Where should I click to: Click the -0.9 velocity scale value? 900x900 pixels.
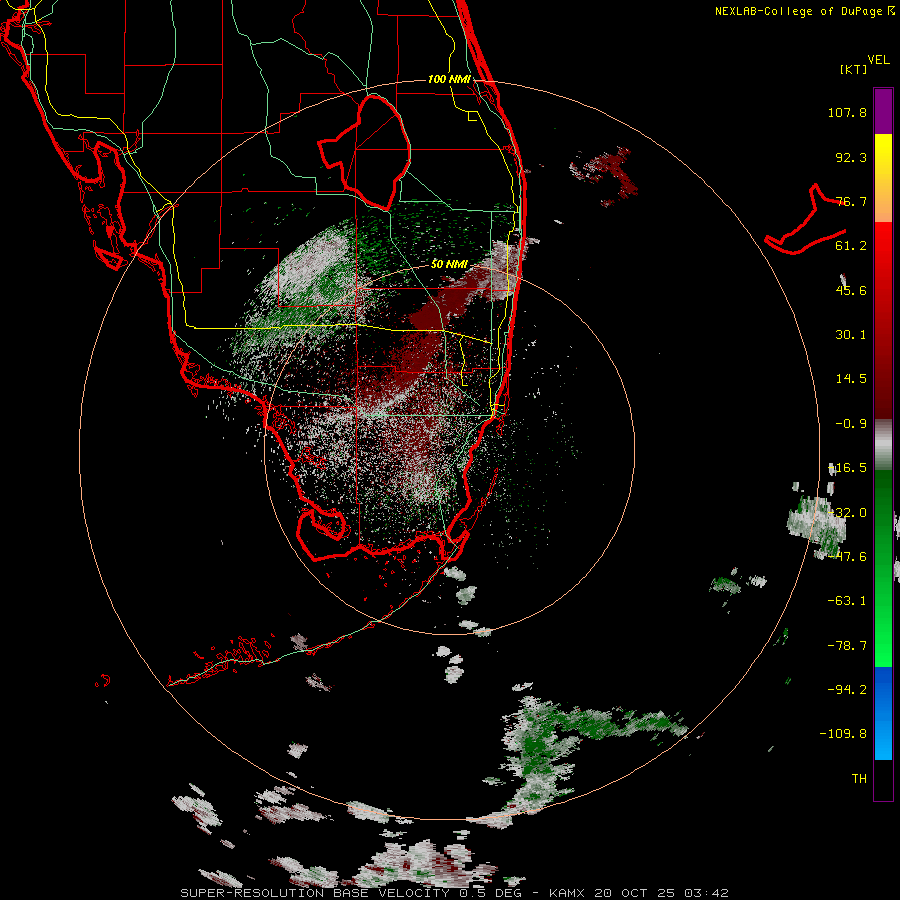tap(851, 424)
